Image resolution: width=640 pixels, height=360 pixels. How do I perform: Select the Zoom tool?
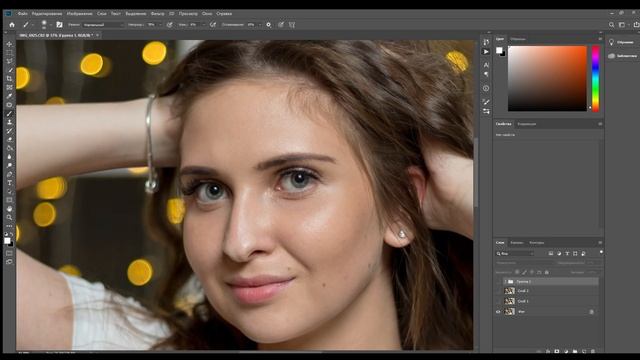click(9, 217)
